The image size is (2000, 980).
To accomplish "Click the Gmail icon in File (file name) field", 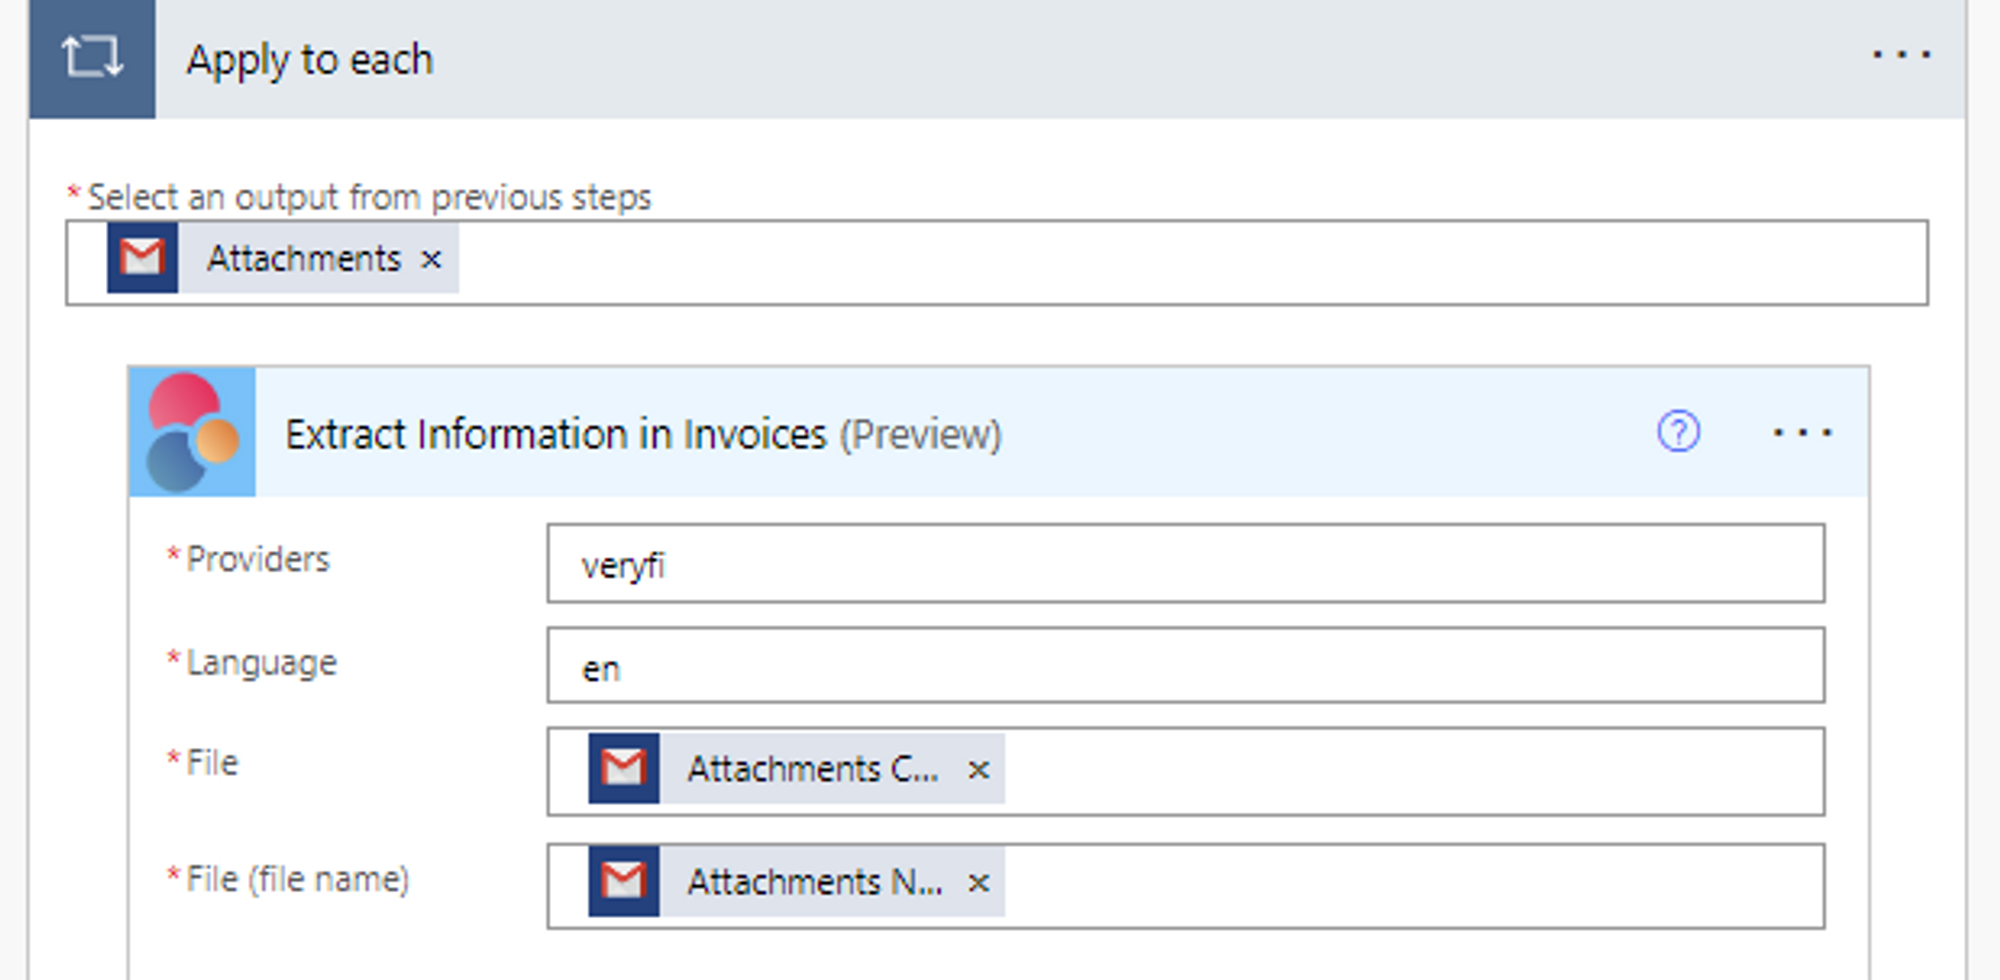I will click(624, 881).
